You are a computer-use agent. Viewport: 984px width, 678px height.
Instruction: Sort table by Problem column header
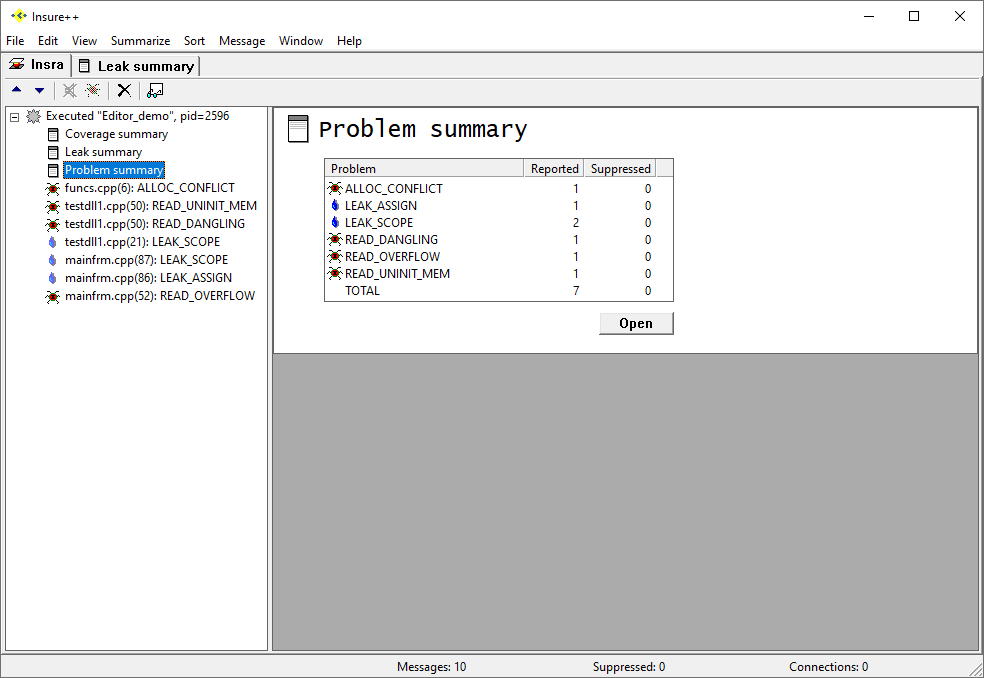(424, 168)
